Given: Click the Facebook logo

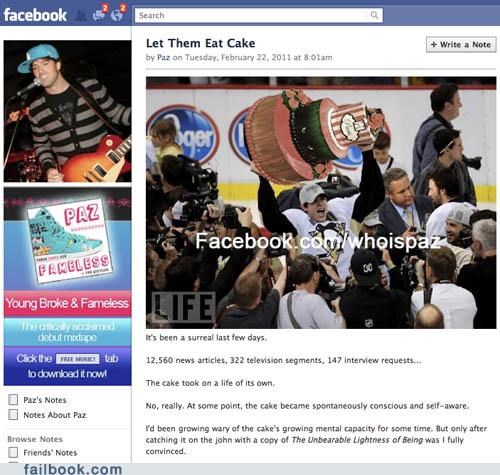Looking at the screenshot, I should (35, 15).
